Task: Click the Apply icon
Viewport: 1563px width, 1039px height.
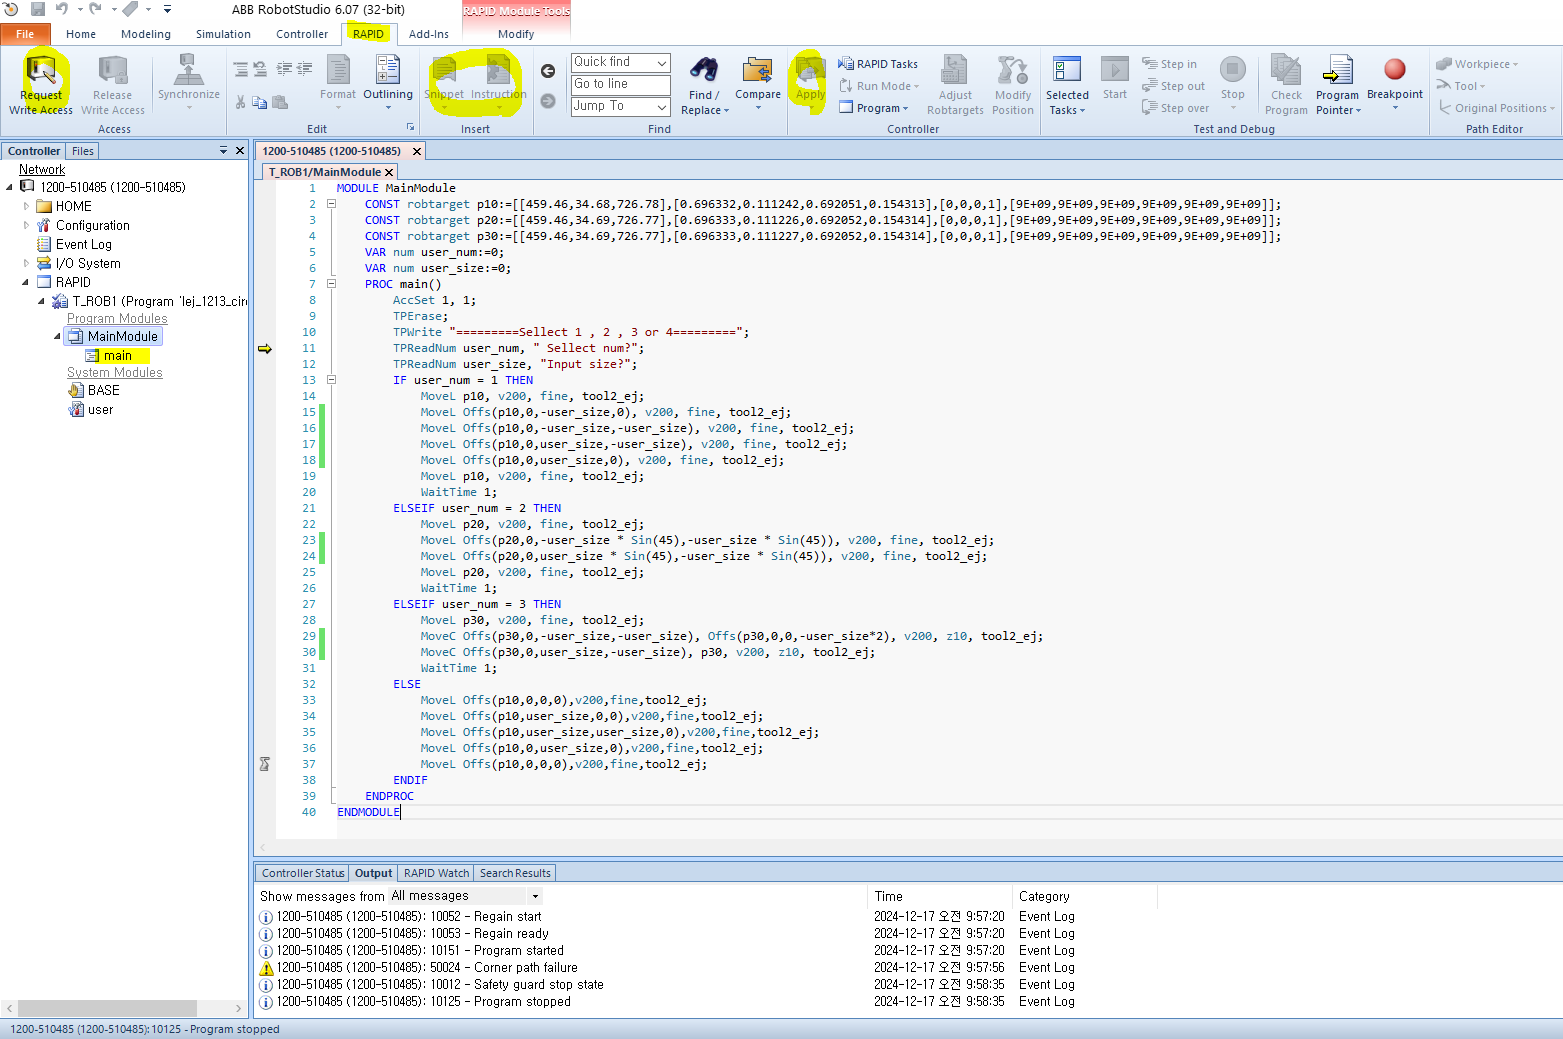Action: tap(810, 71)
